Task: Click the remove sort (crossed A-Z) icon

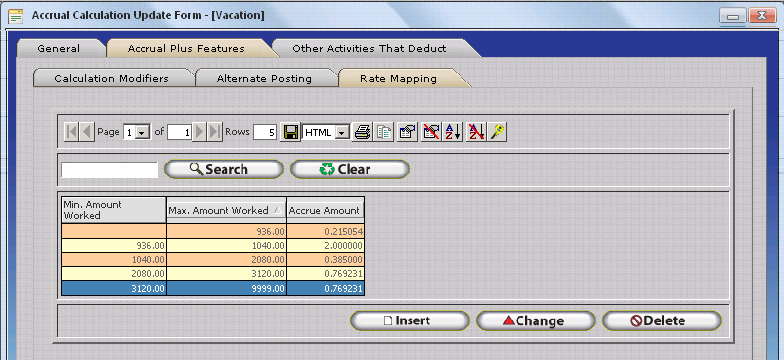Action: click(x=476, y=132)
